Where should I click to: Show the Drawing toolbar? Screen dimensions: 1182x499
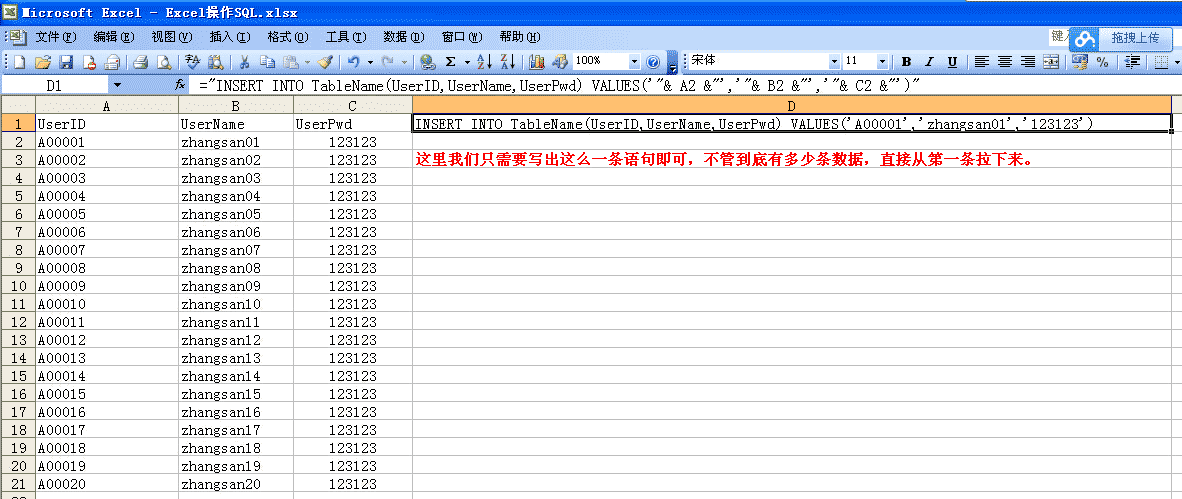(560, 62)
